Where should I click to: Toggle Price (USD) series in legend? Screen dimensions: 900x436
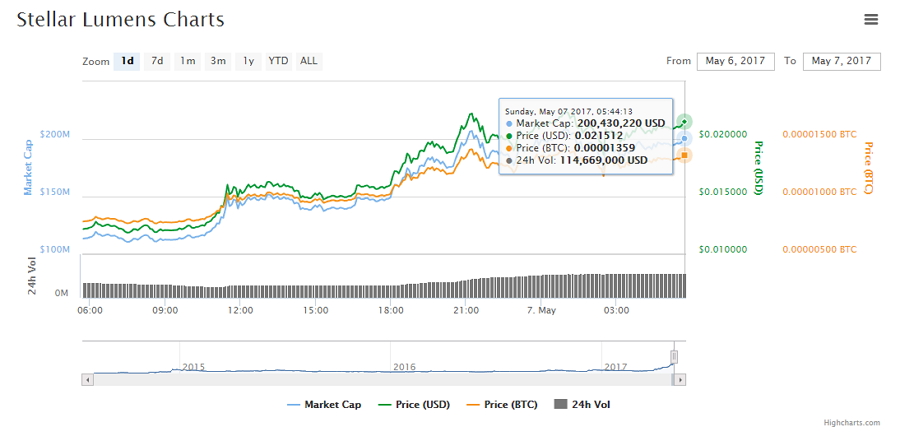[x=414, y=404]
